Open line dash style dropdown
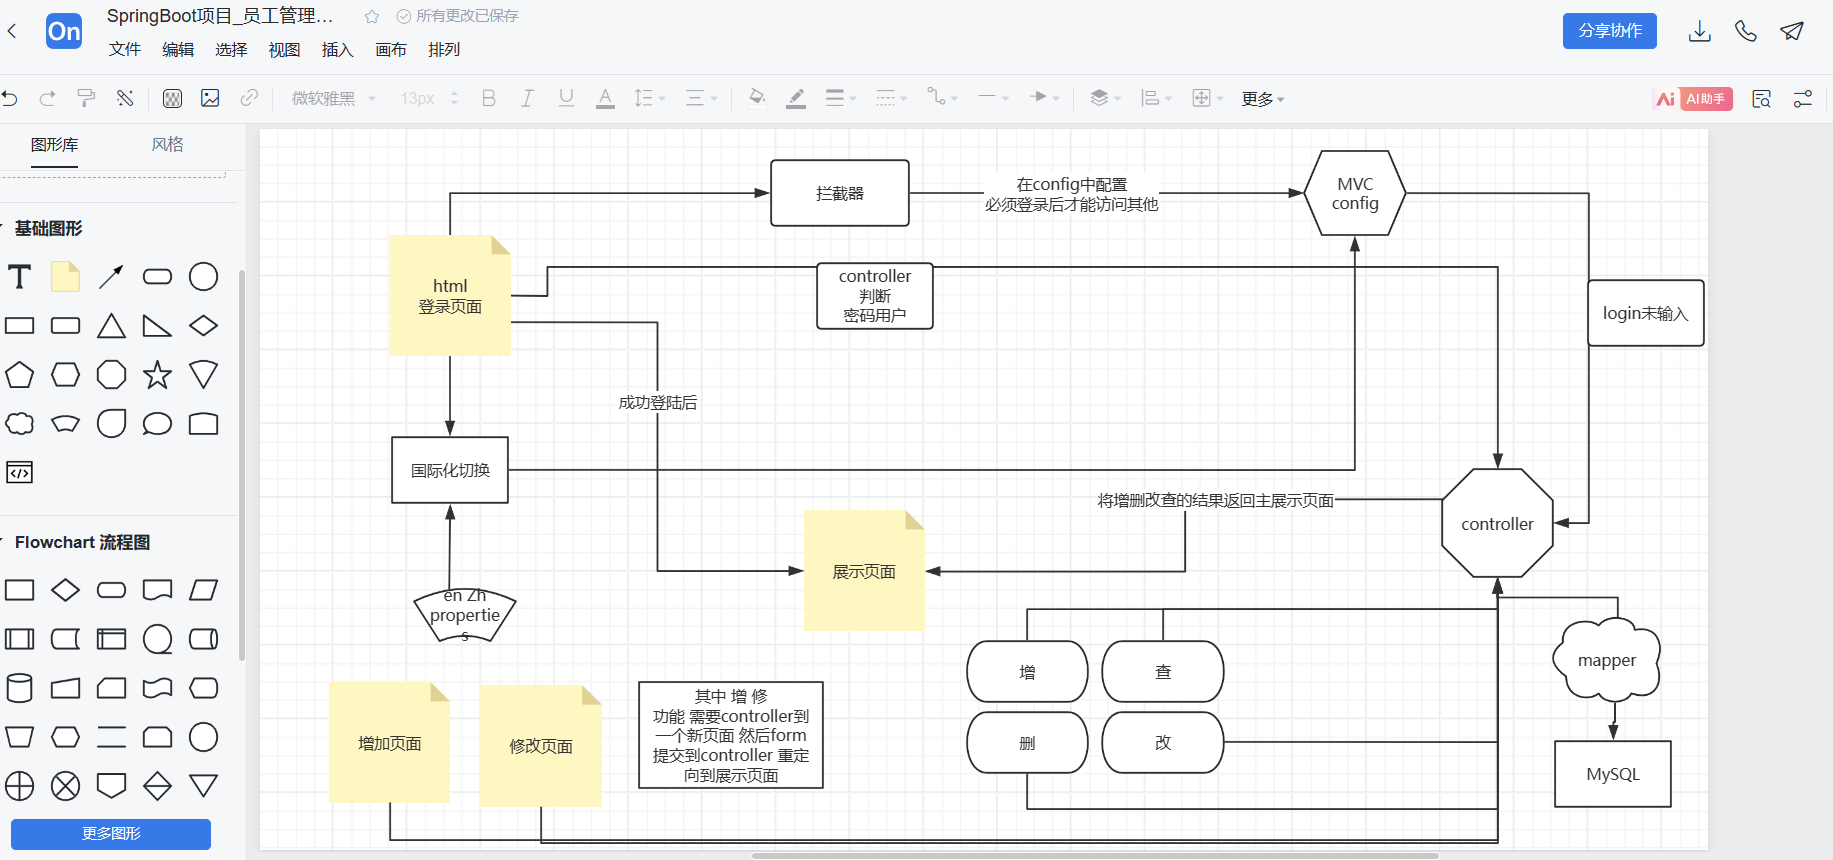 pyautogui.click(x=891, y=98)
